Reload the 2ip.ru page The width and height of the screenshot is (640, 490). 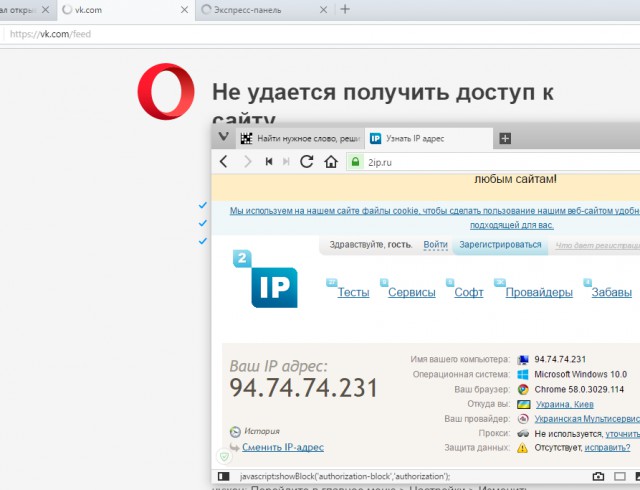coord(307,162)
